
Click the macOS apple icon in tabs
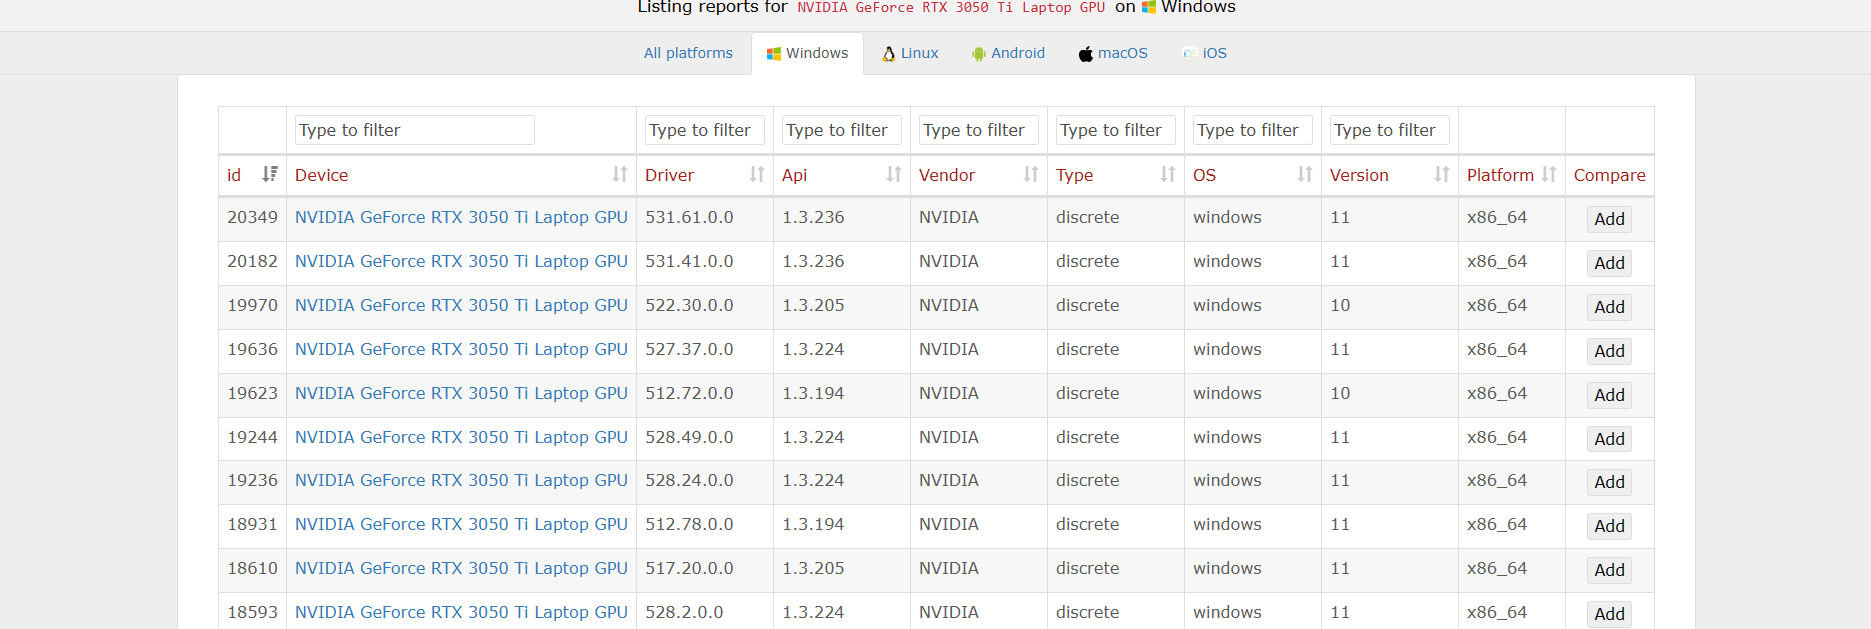[x=1086, y=54]
